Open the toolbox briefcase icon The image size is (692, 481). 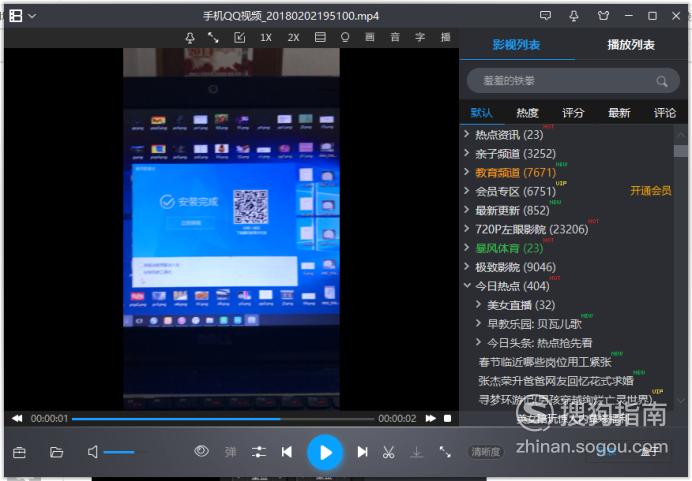(19, 452)
